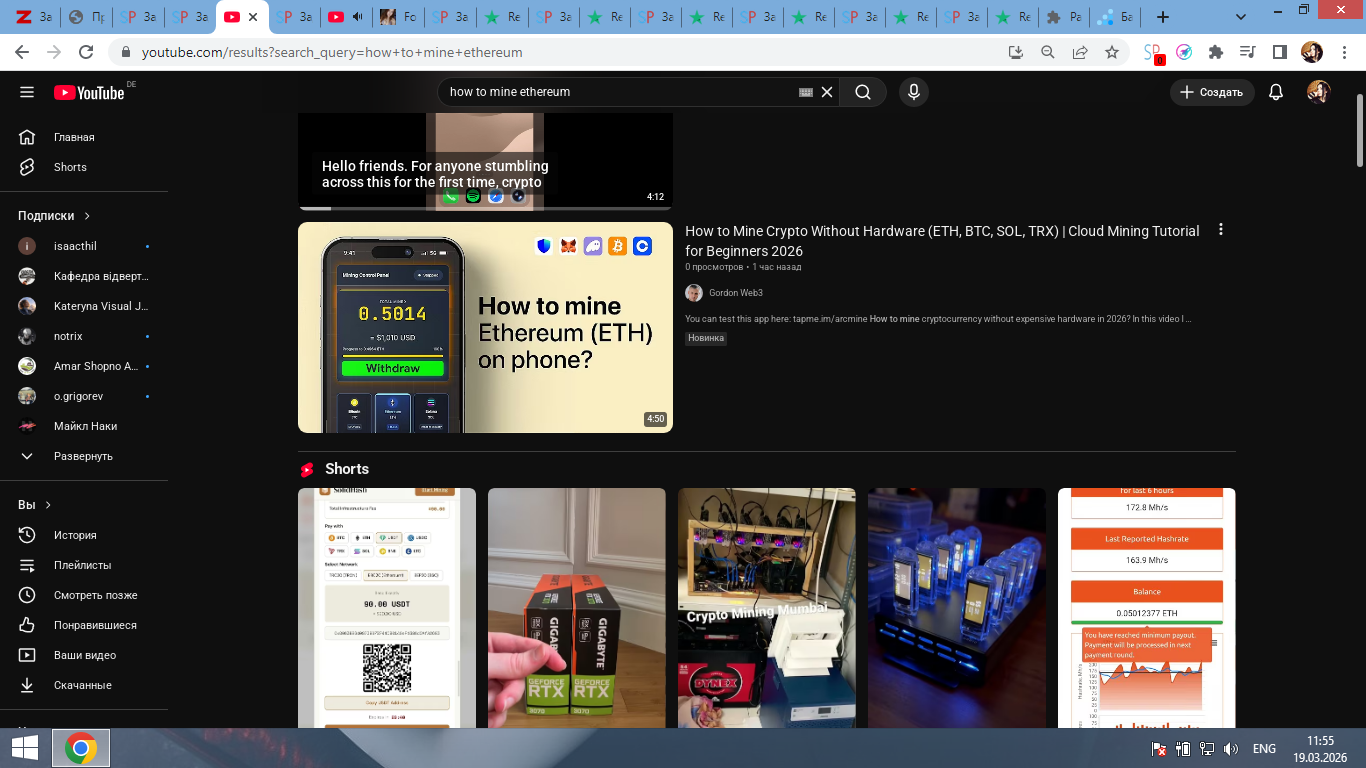Viewport: 1366px width, 768px height.
Task: Play the 'Hello friends' video thumbnail
Action: (485, 161)
